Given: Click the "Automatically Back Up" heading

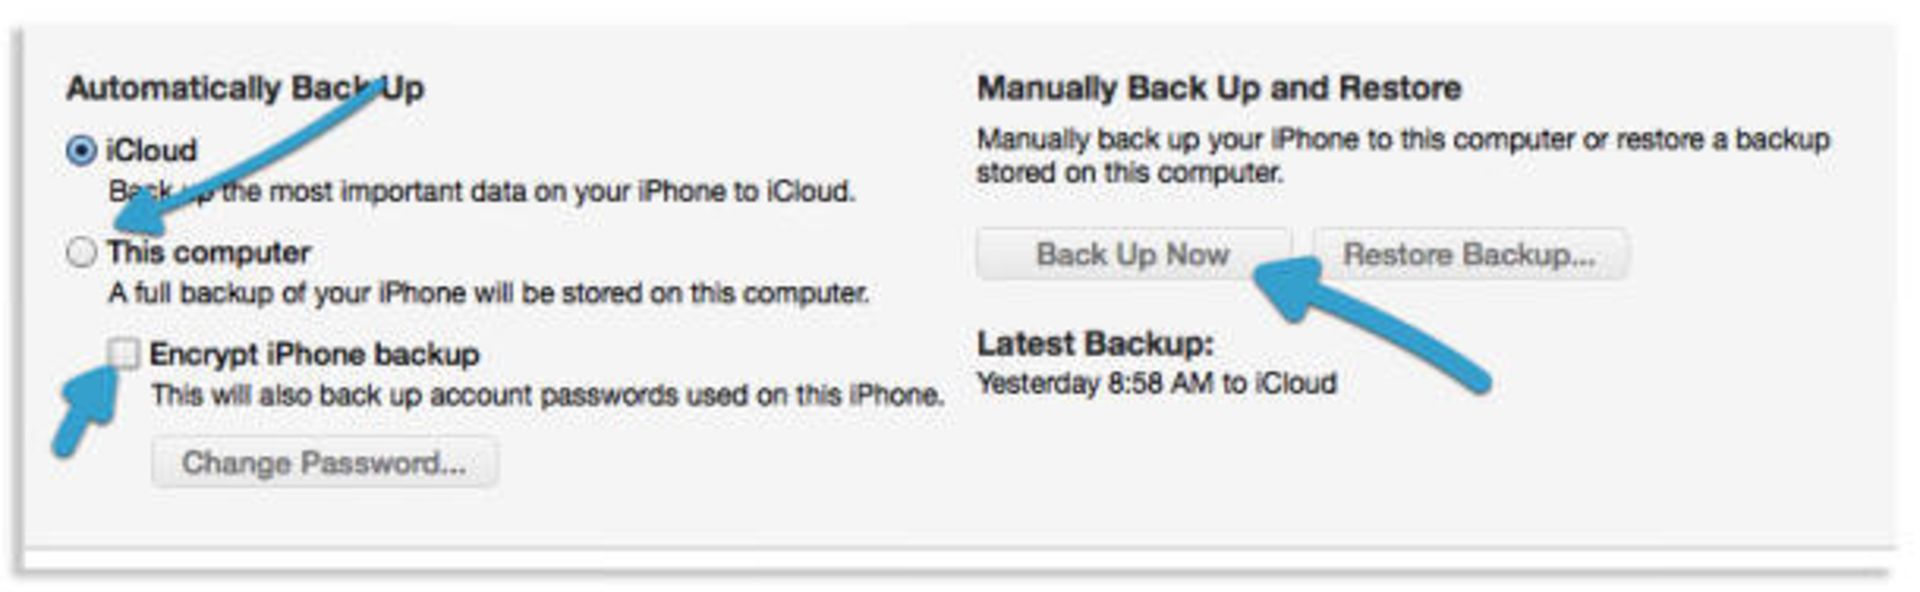Looking at the screenshot, I should tap(245, 88).
